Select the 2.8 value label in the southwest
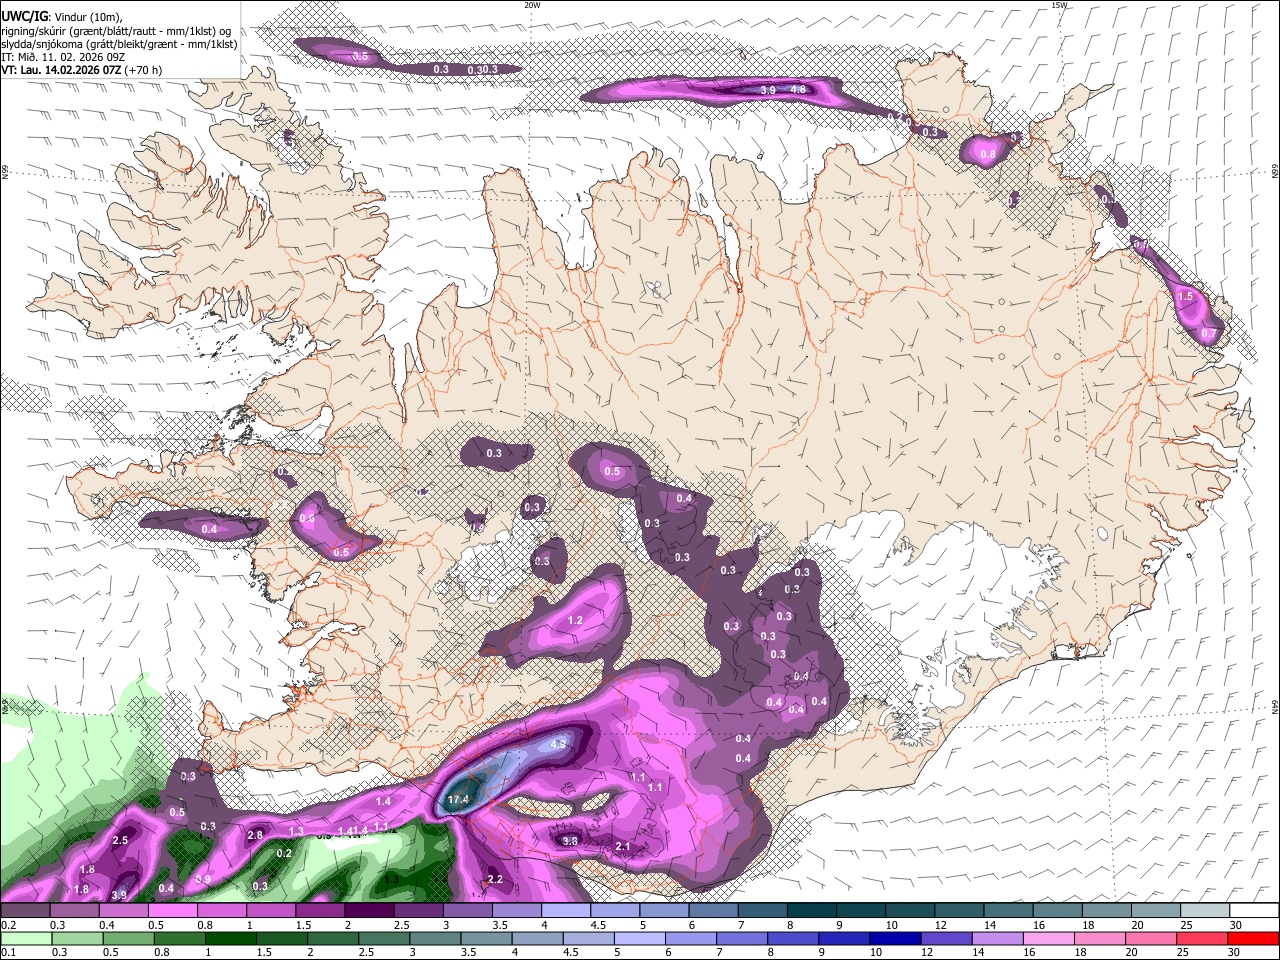Image resolution: width=1280 pixels, height=960 pixels. 255,836
